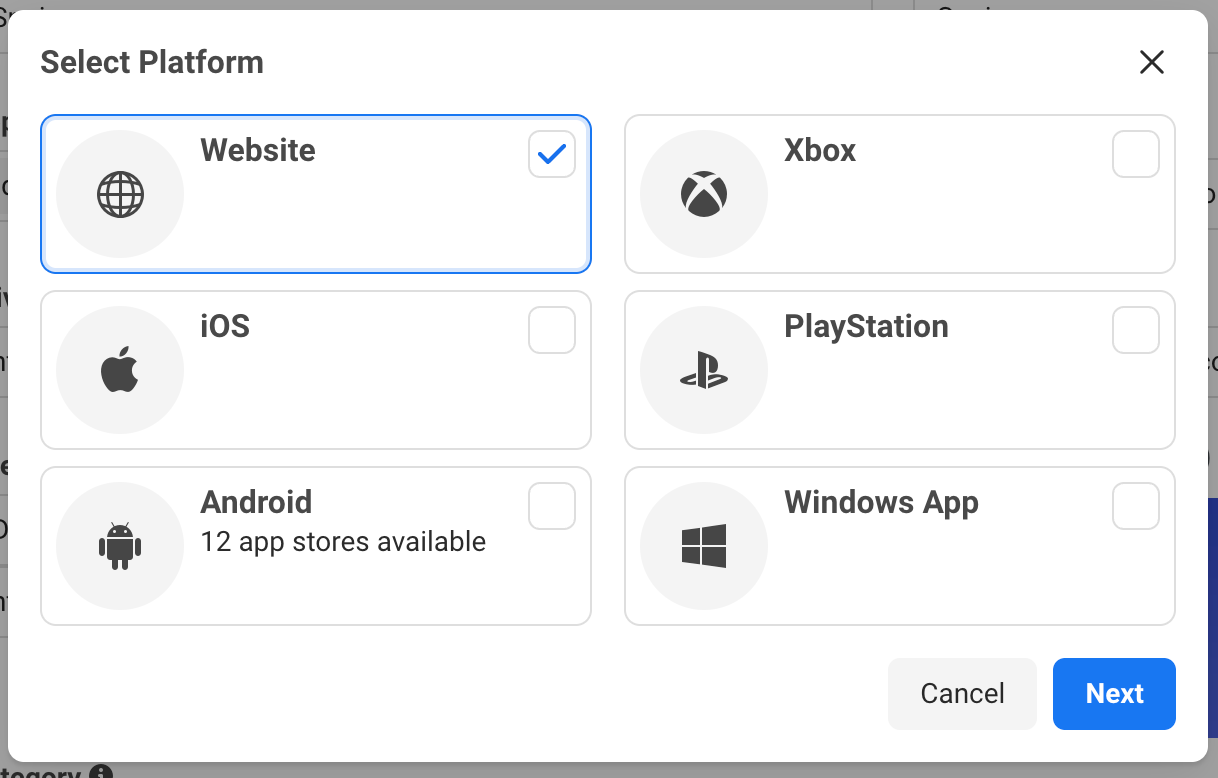The width and height of the screenshot is (1218, 778).
Task: Click the "12 app stores available" text
Action: 343,542
